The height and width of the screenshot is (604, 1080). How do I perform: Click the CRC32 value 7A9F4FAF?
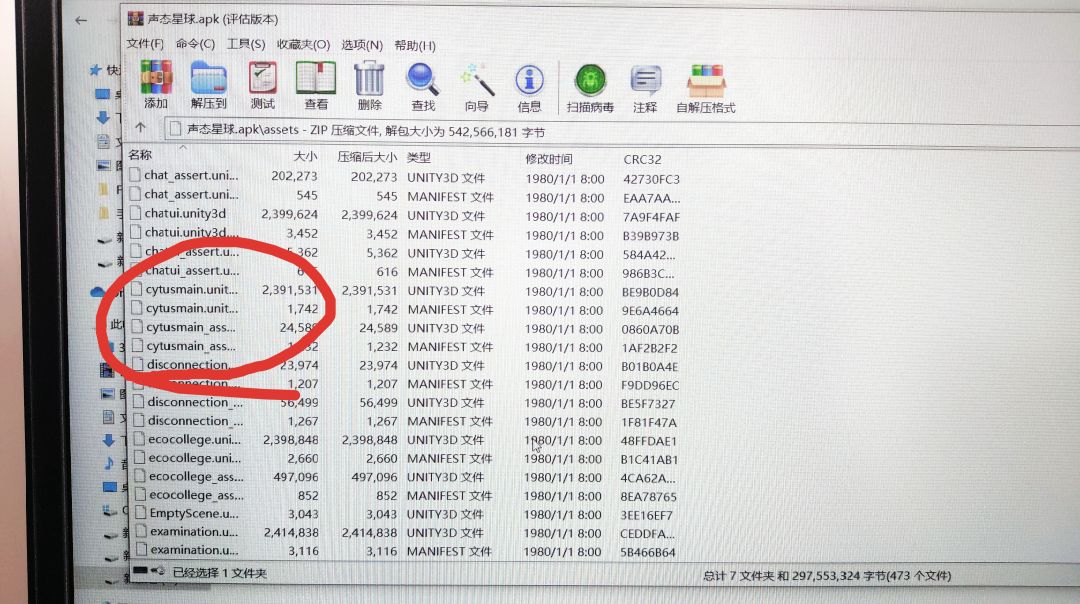pyautogui.click(x=652, y=217)
